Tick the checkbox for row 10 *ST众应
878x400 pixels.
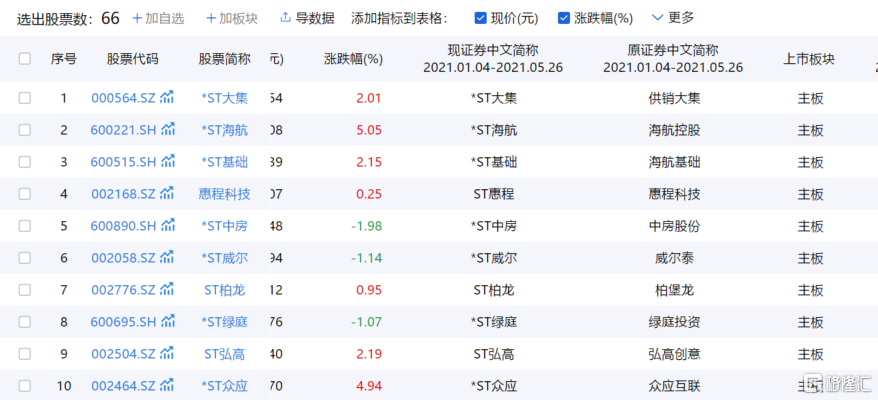tap(25, 385)
